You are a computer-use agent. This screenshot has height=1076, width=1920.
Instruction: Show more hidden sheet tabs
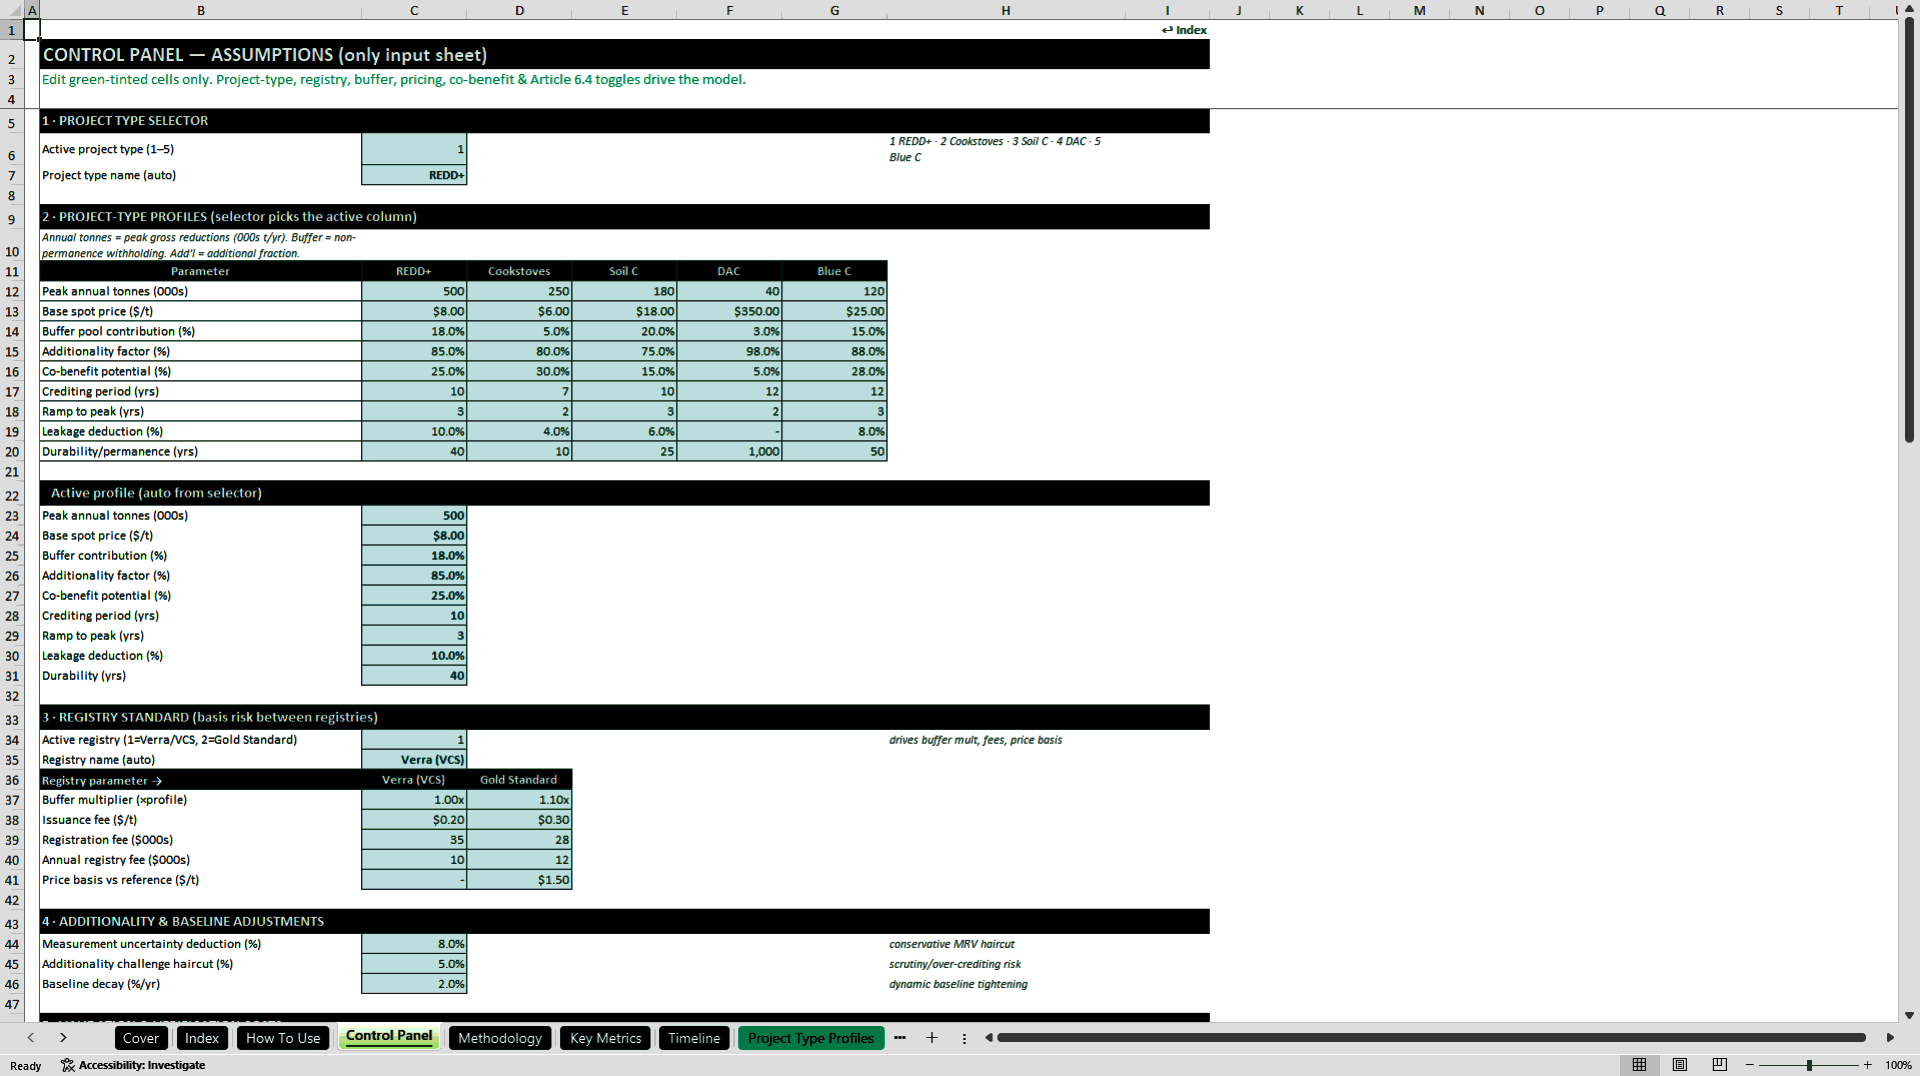[x=900, y=1038]
